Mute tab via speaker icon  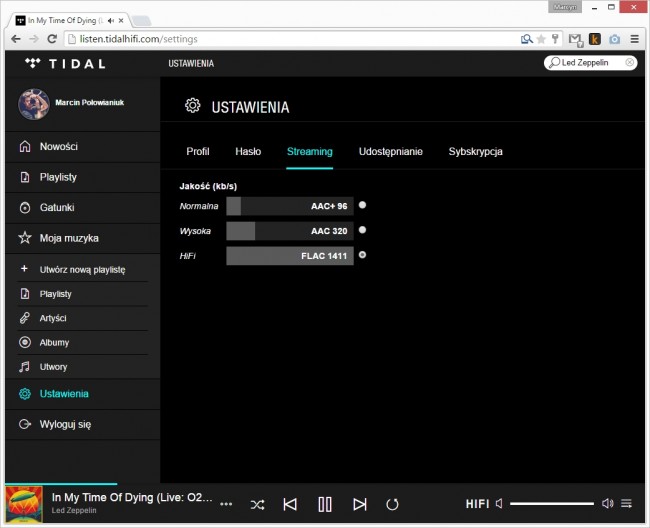coord(110,20)
